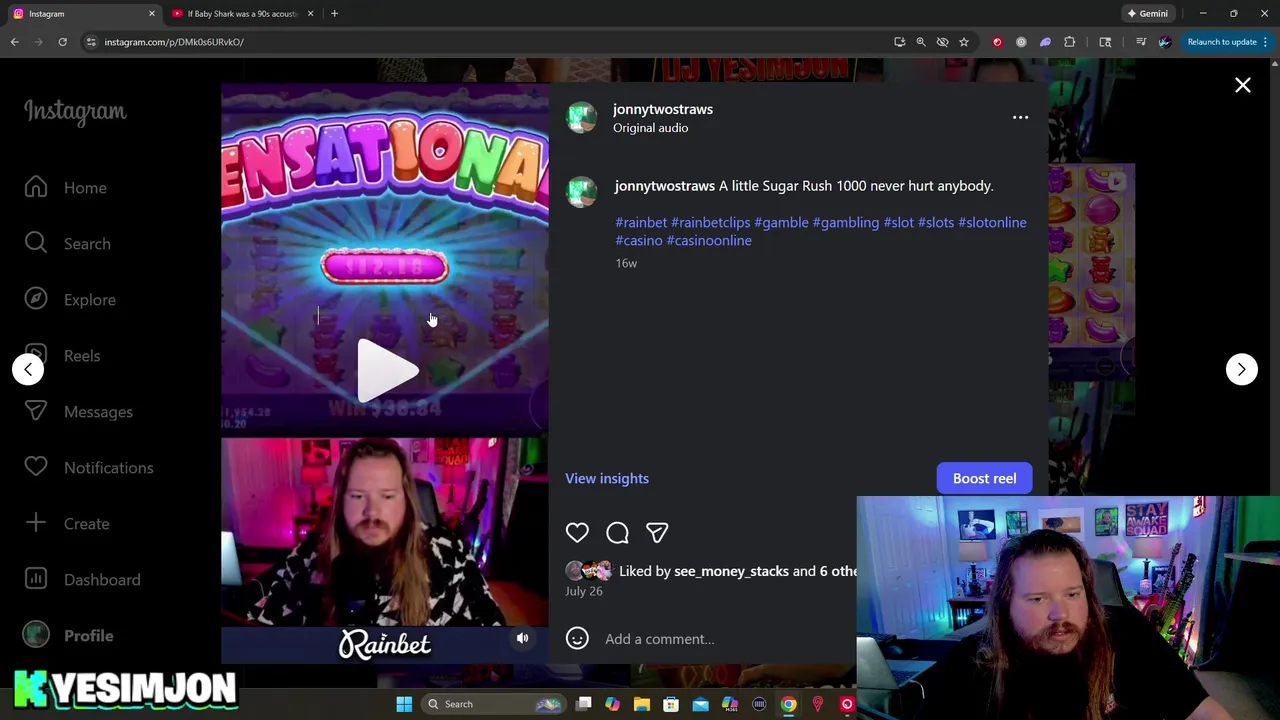Open File Explorer from the taskbar
1280x720 pixels.
click(642, 704)
